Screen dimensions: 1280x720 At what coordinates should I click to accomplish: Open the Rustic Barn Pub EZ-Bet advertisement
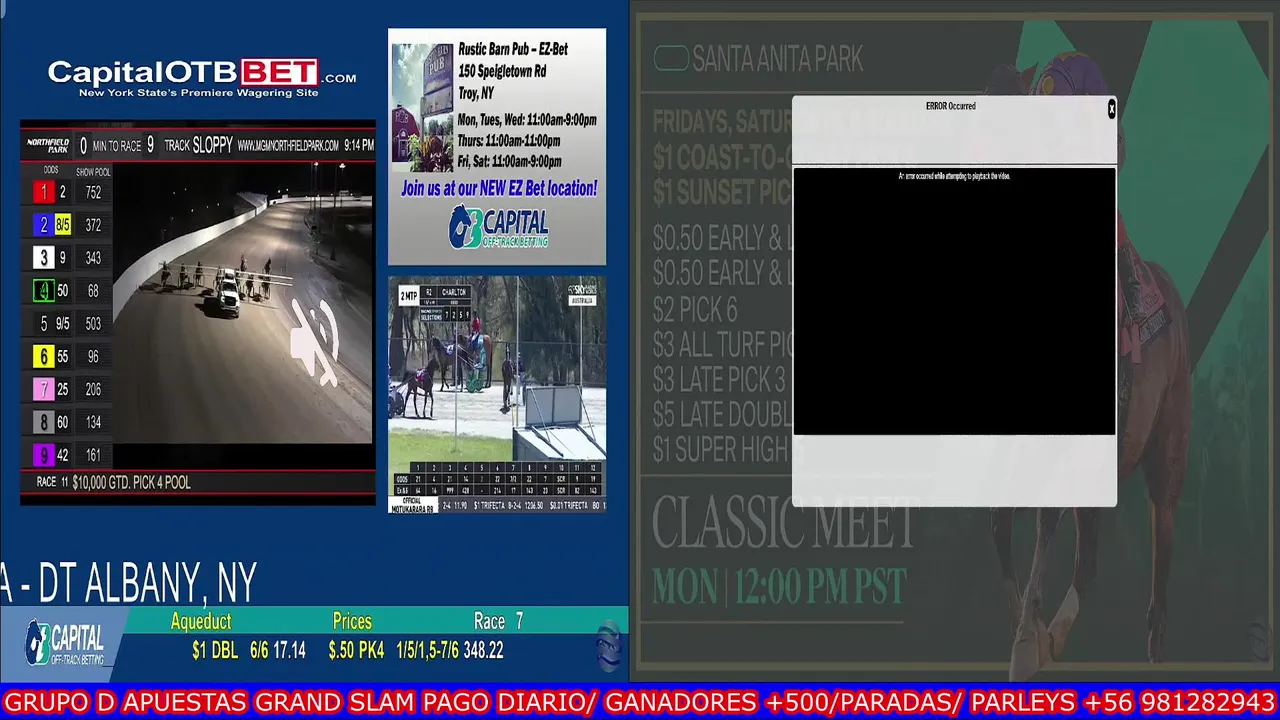[x=497, y=146]
